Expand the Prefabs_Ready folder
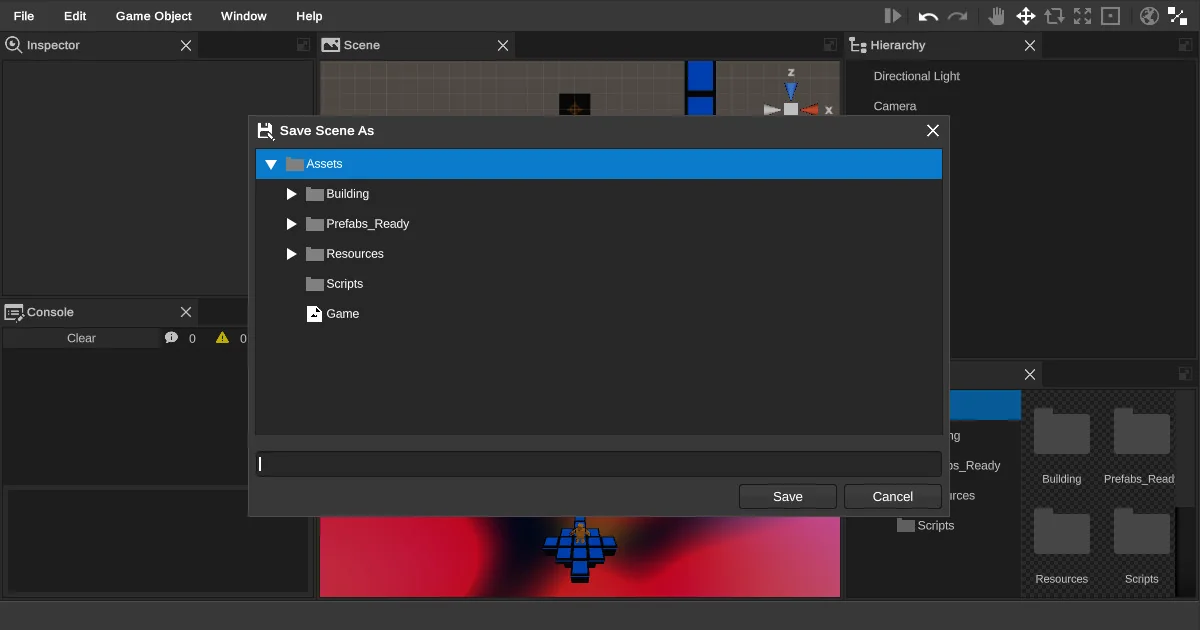Viewport: 1200px width, 630px height. pos(291,224)
